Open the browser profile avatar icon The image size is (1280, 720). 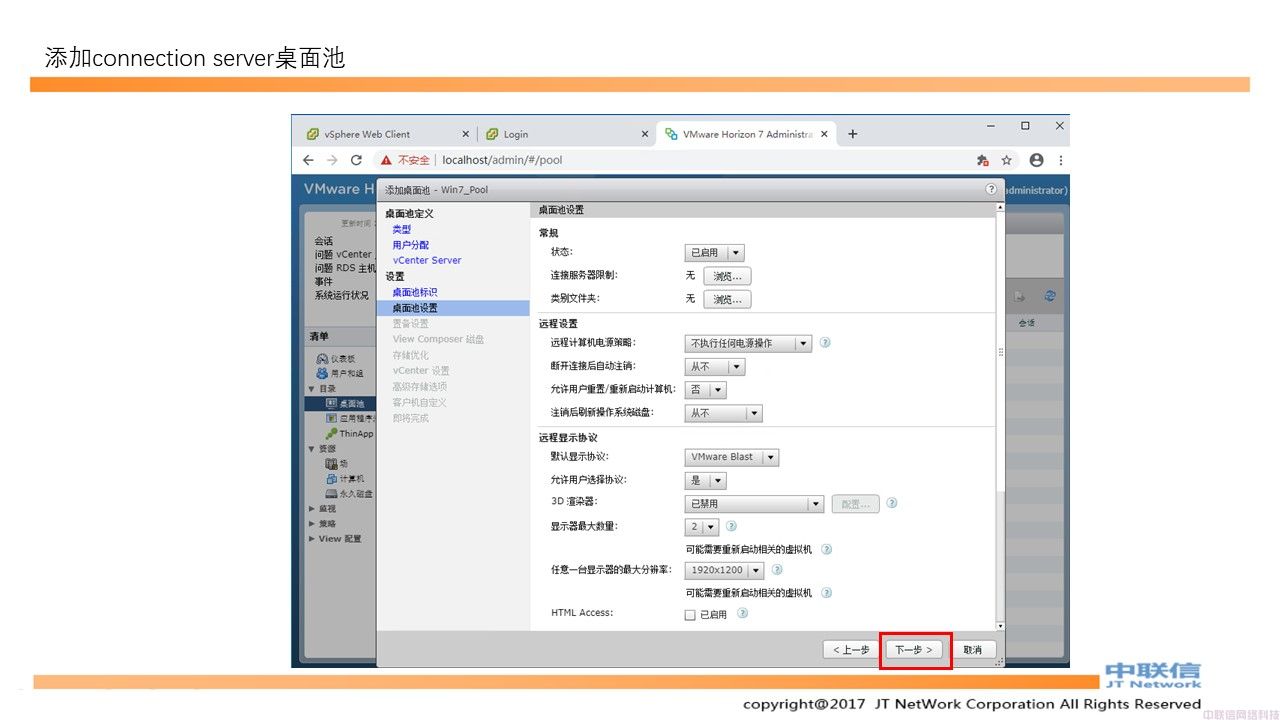[x=1036, y=160]
